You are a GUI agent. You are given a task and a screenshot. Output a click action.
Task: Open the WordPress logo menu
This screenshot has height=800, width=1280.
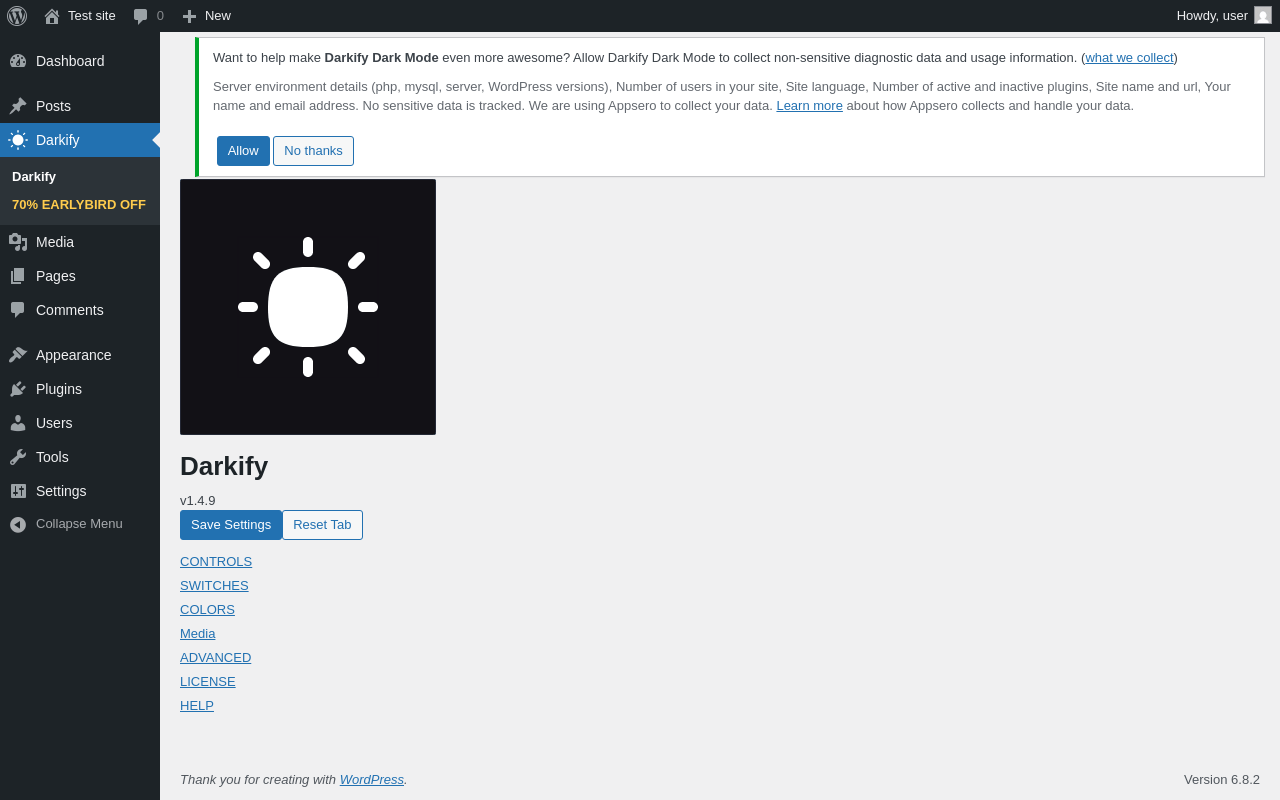tap(17, 16)
